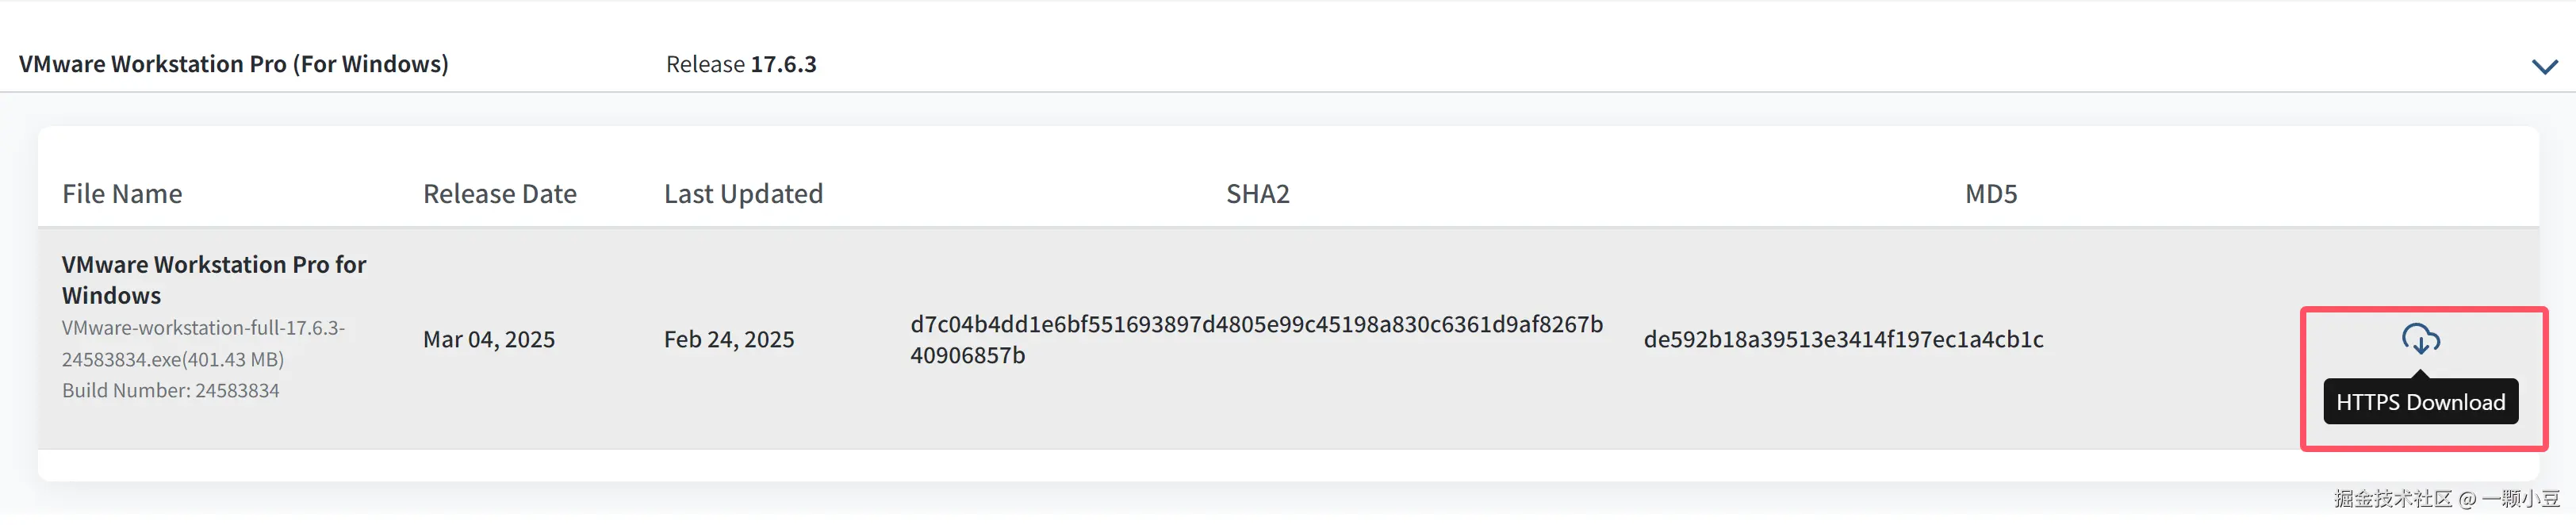Click the MD5 hash value de592b18a395
2576x525 pixels.
[x=1843, y=340]
